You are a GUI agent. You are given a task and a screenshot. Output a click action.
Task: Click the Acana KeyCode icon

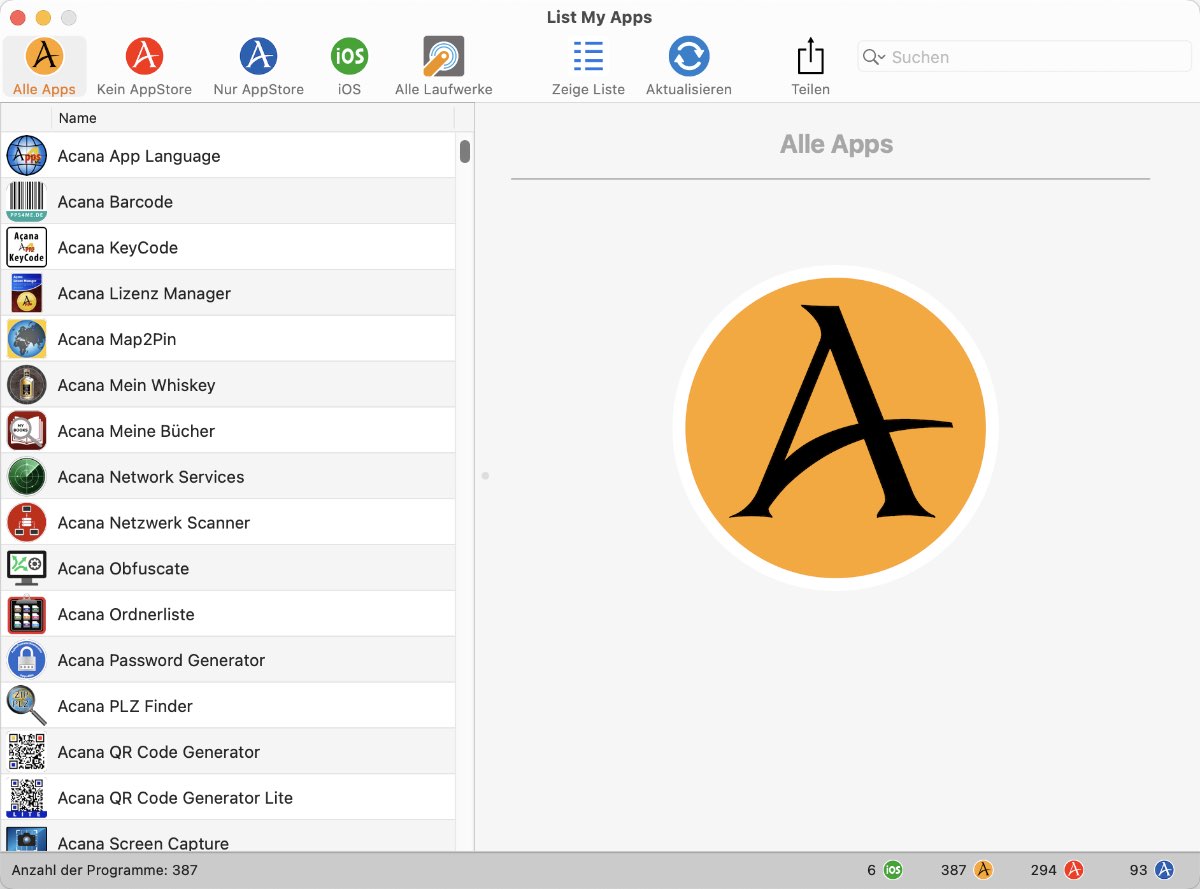tap(27, 248)
